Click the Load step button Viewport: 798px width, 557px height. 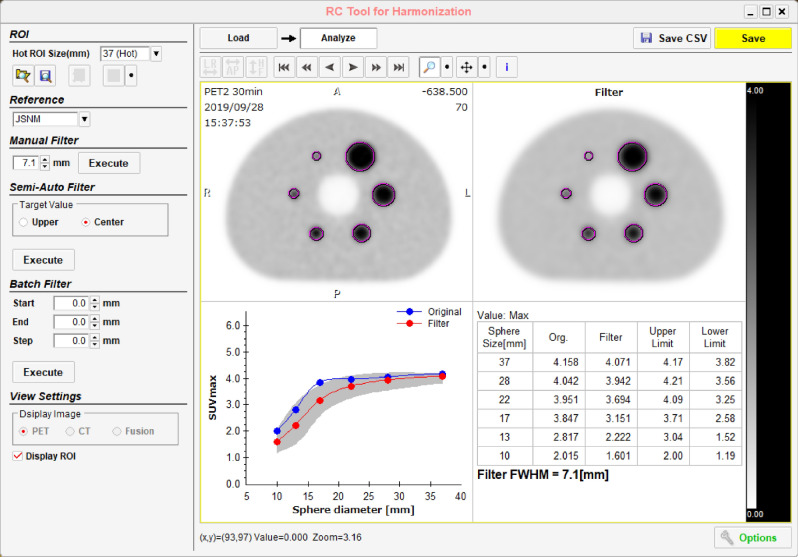(x=238, y=38)
